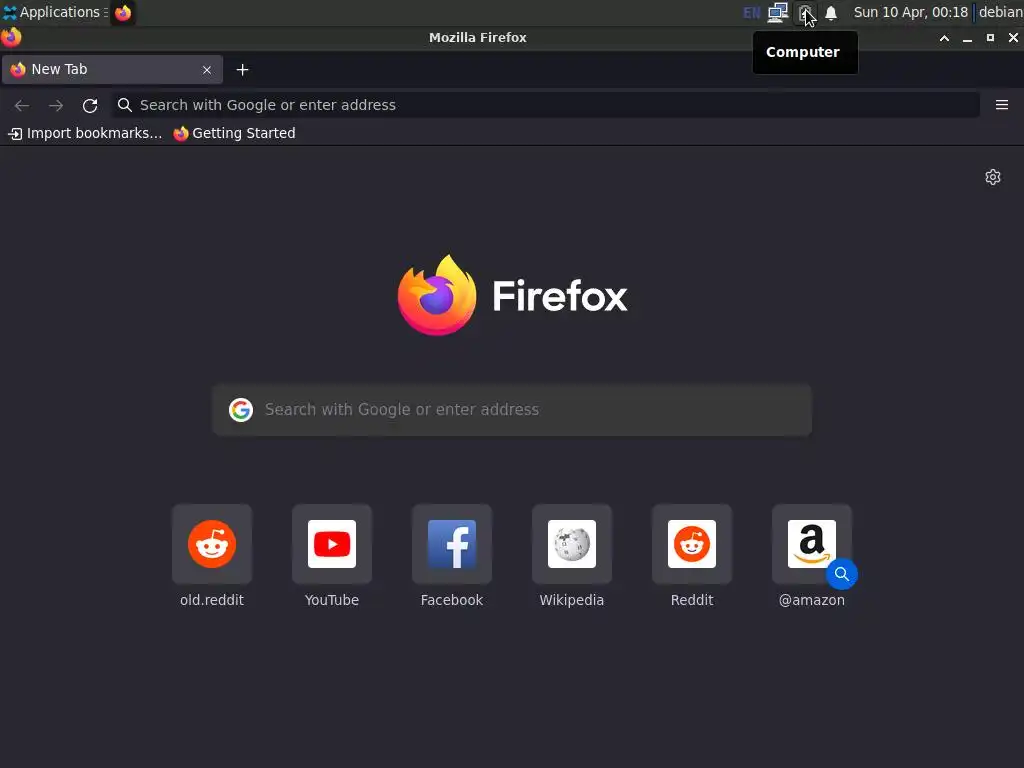Open the new tab personalize gear icon
The height and width of the screenshot is (768, 1024).
(993, 177)
